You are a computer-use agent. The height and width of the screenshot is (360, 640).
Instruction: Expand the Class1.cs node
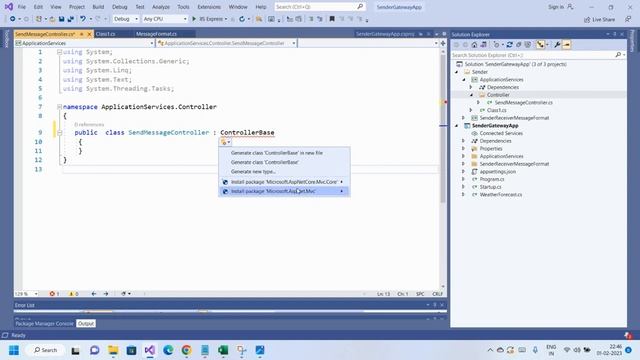coord(471,110)
